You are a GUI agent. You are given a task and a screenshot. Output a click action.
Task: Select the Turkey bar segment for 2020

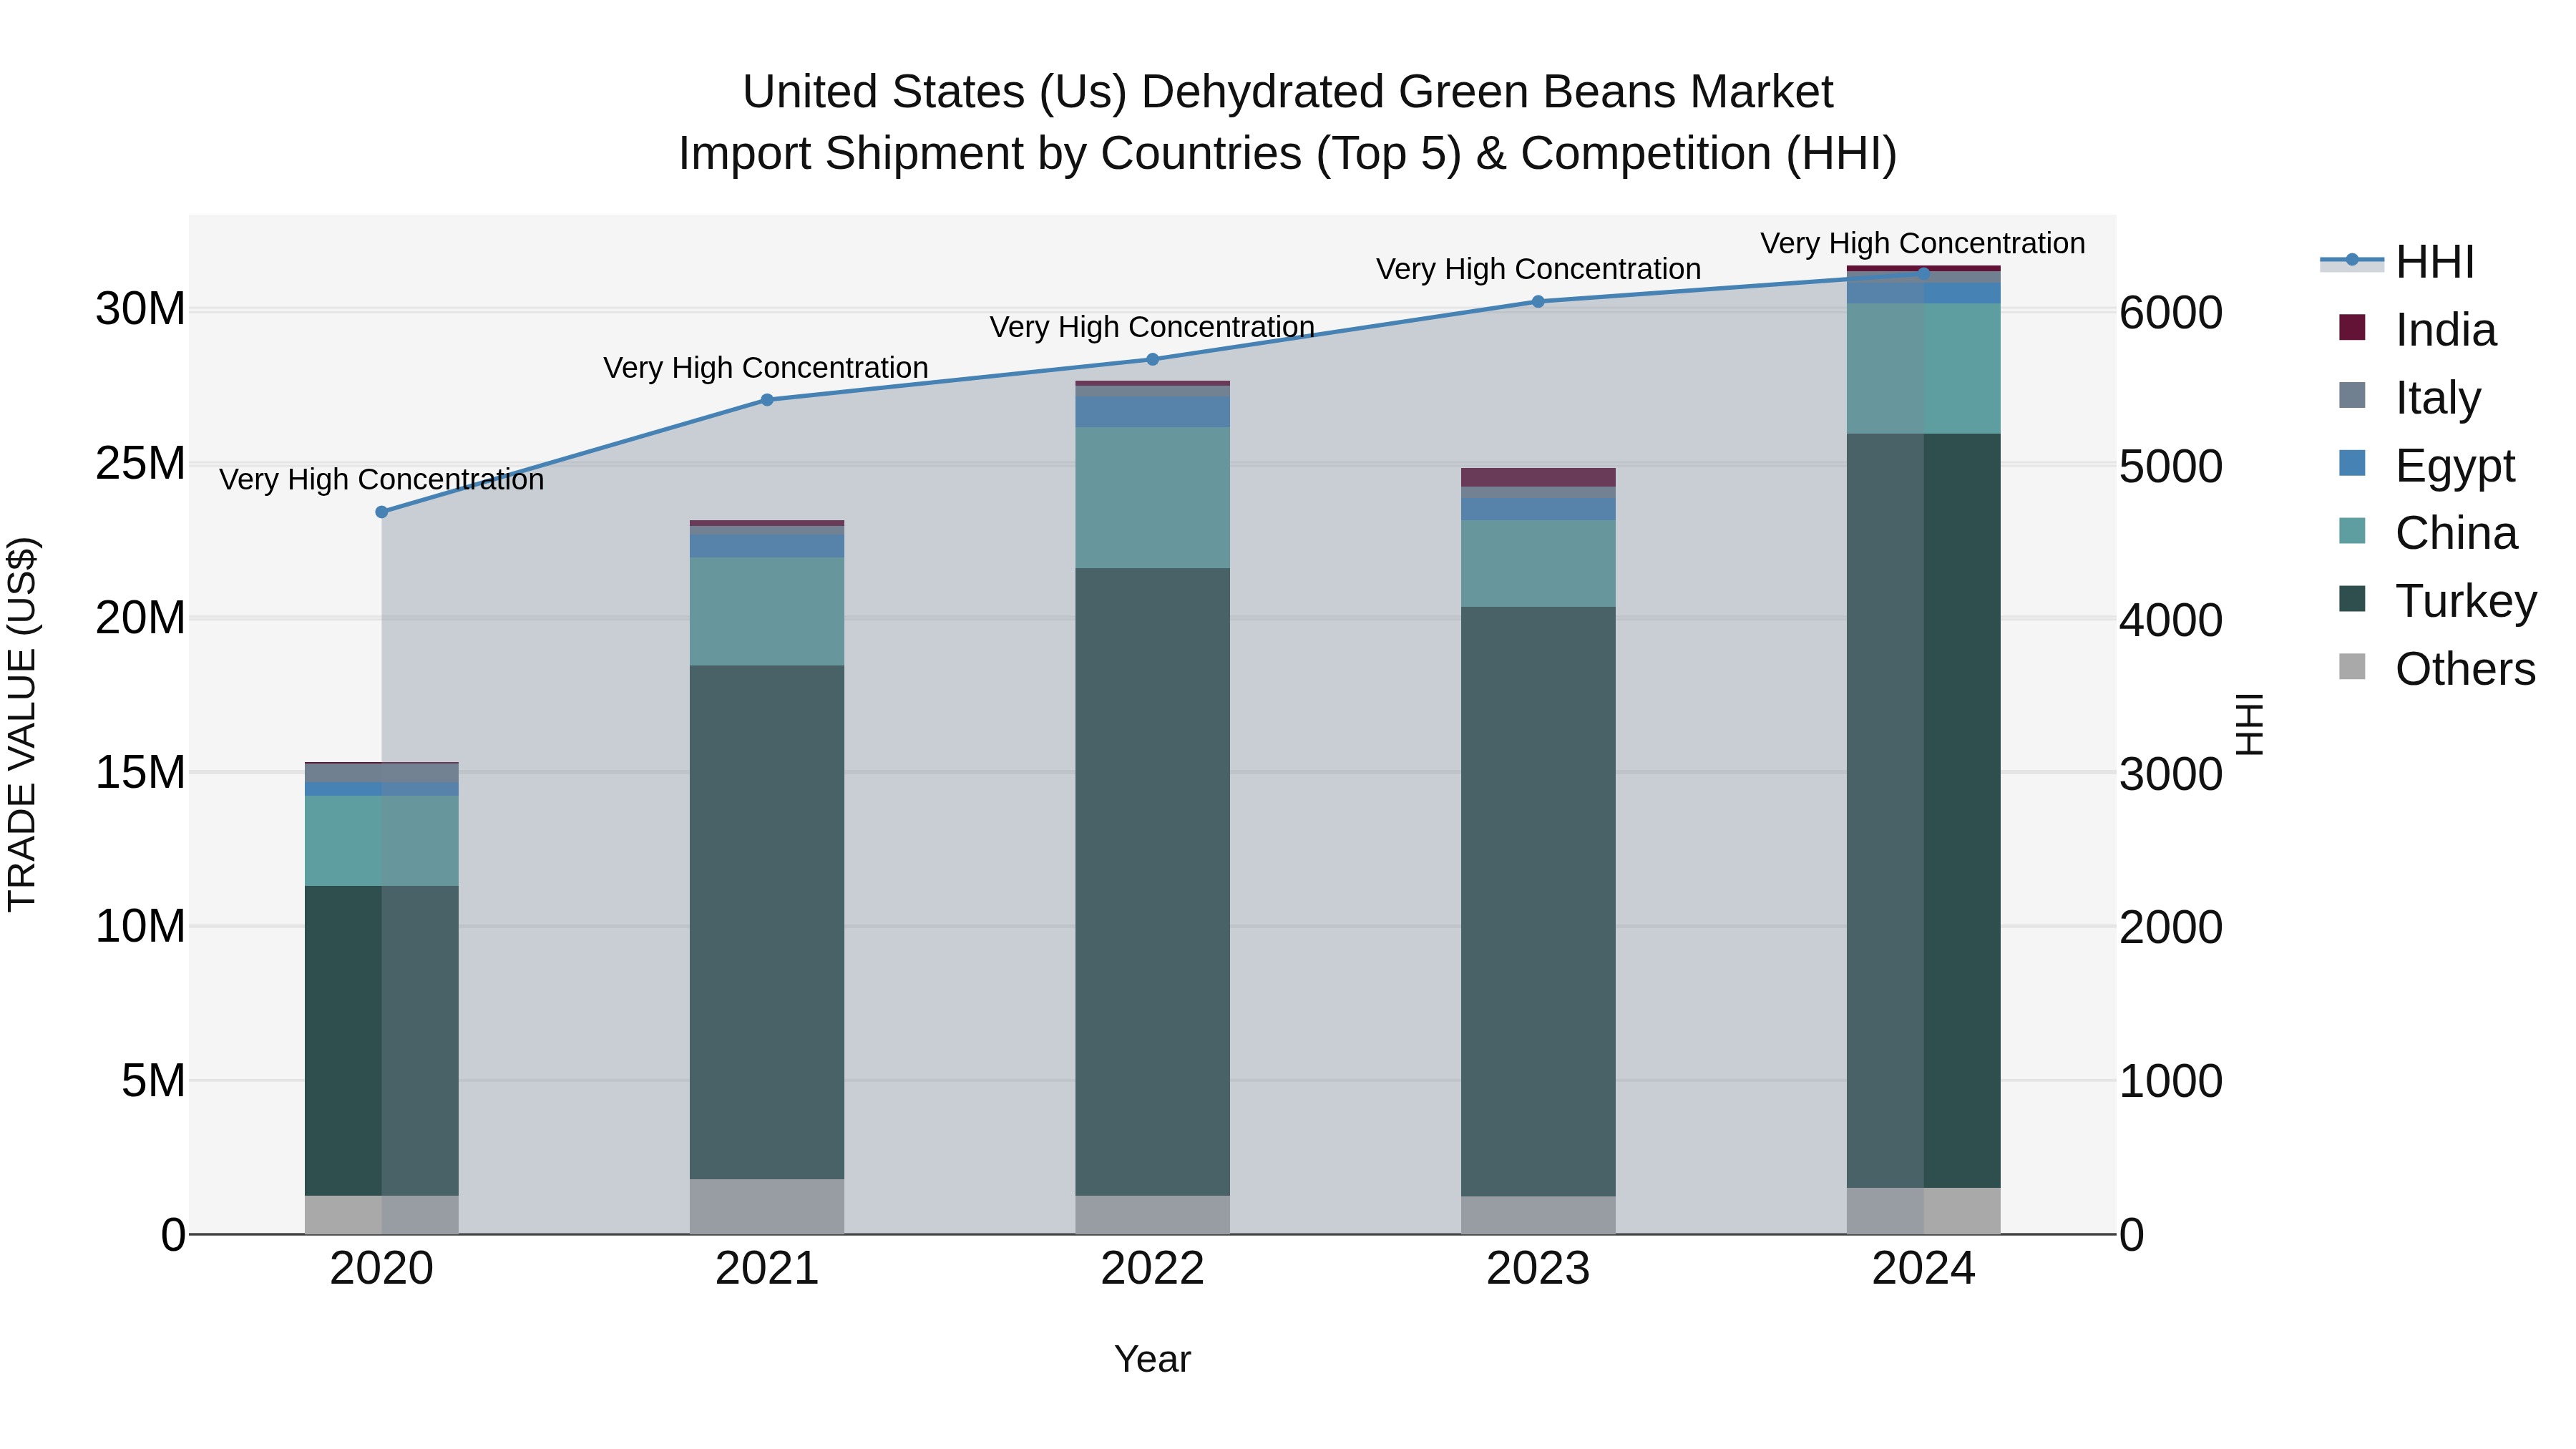tap(381, 1041)
